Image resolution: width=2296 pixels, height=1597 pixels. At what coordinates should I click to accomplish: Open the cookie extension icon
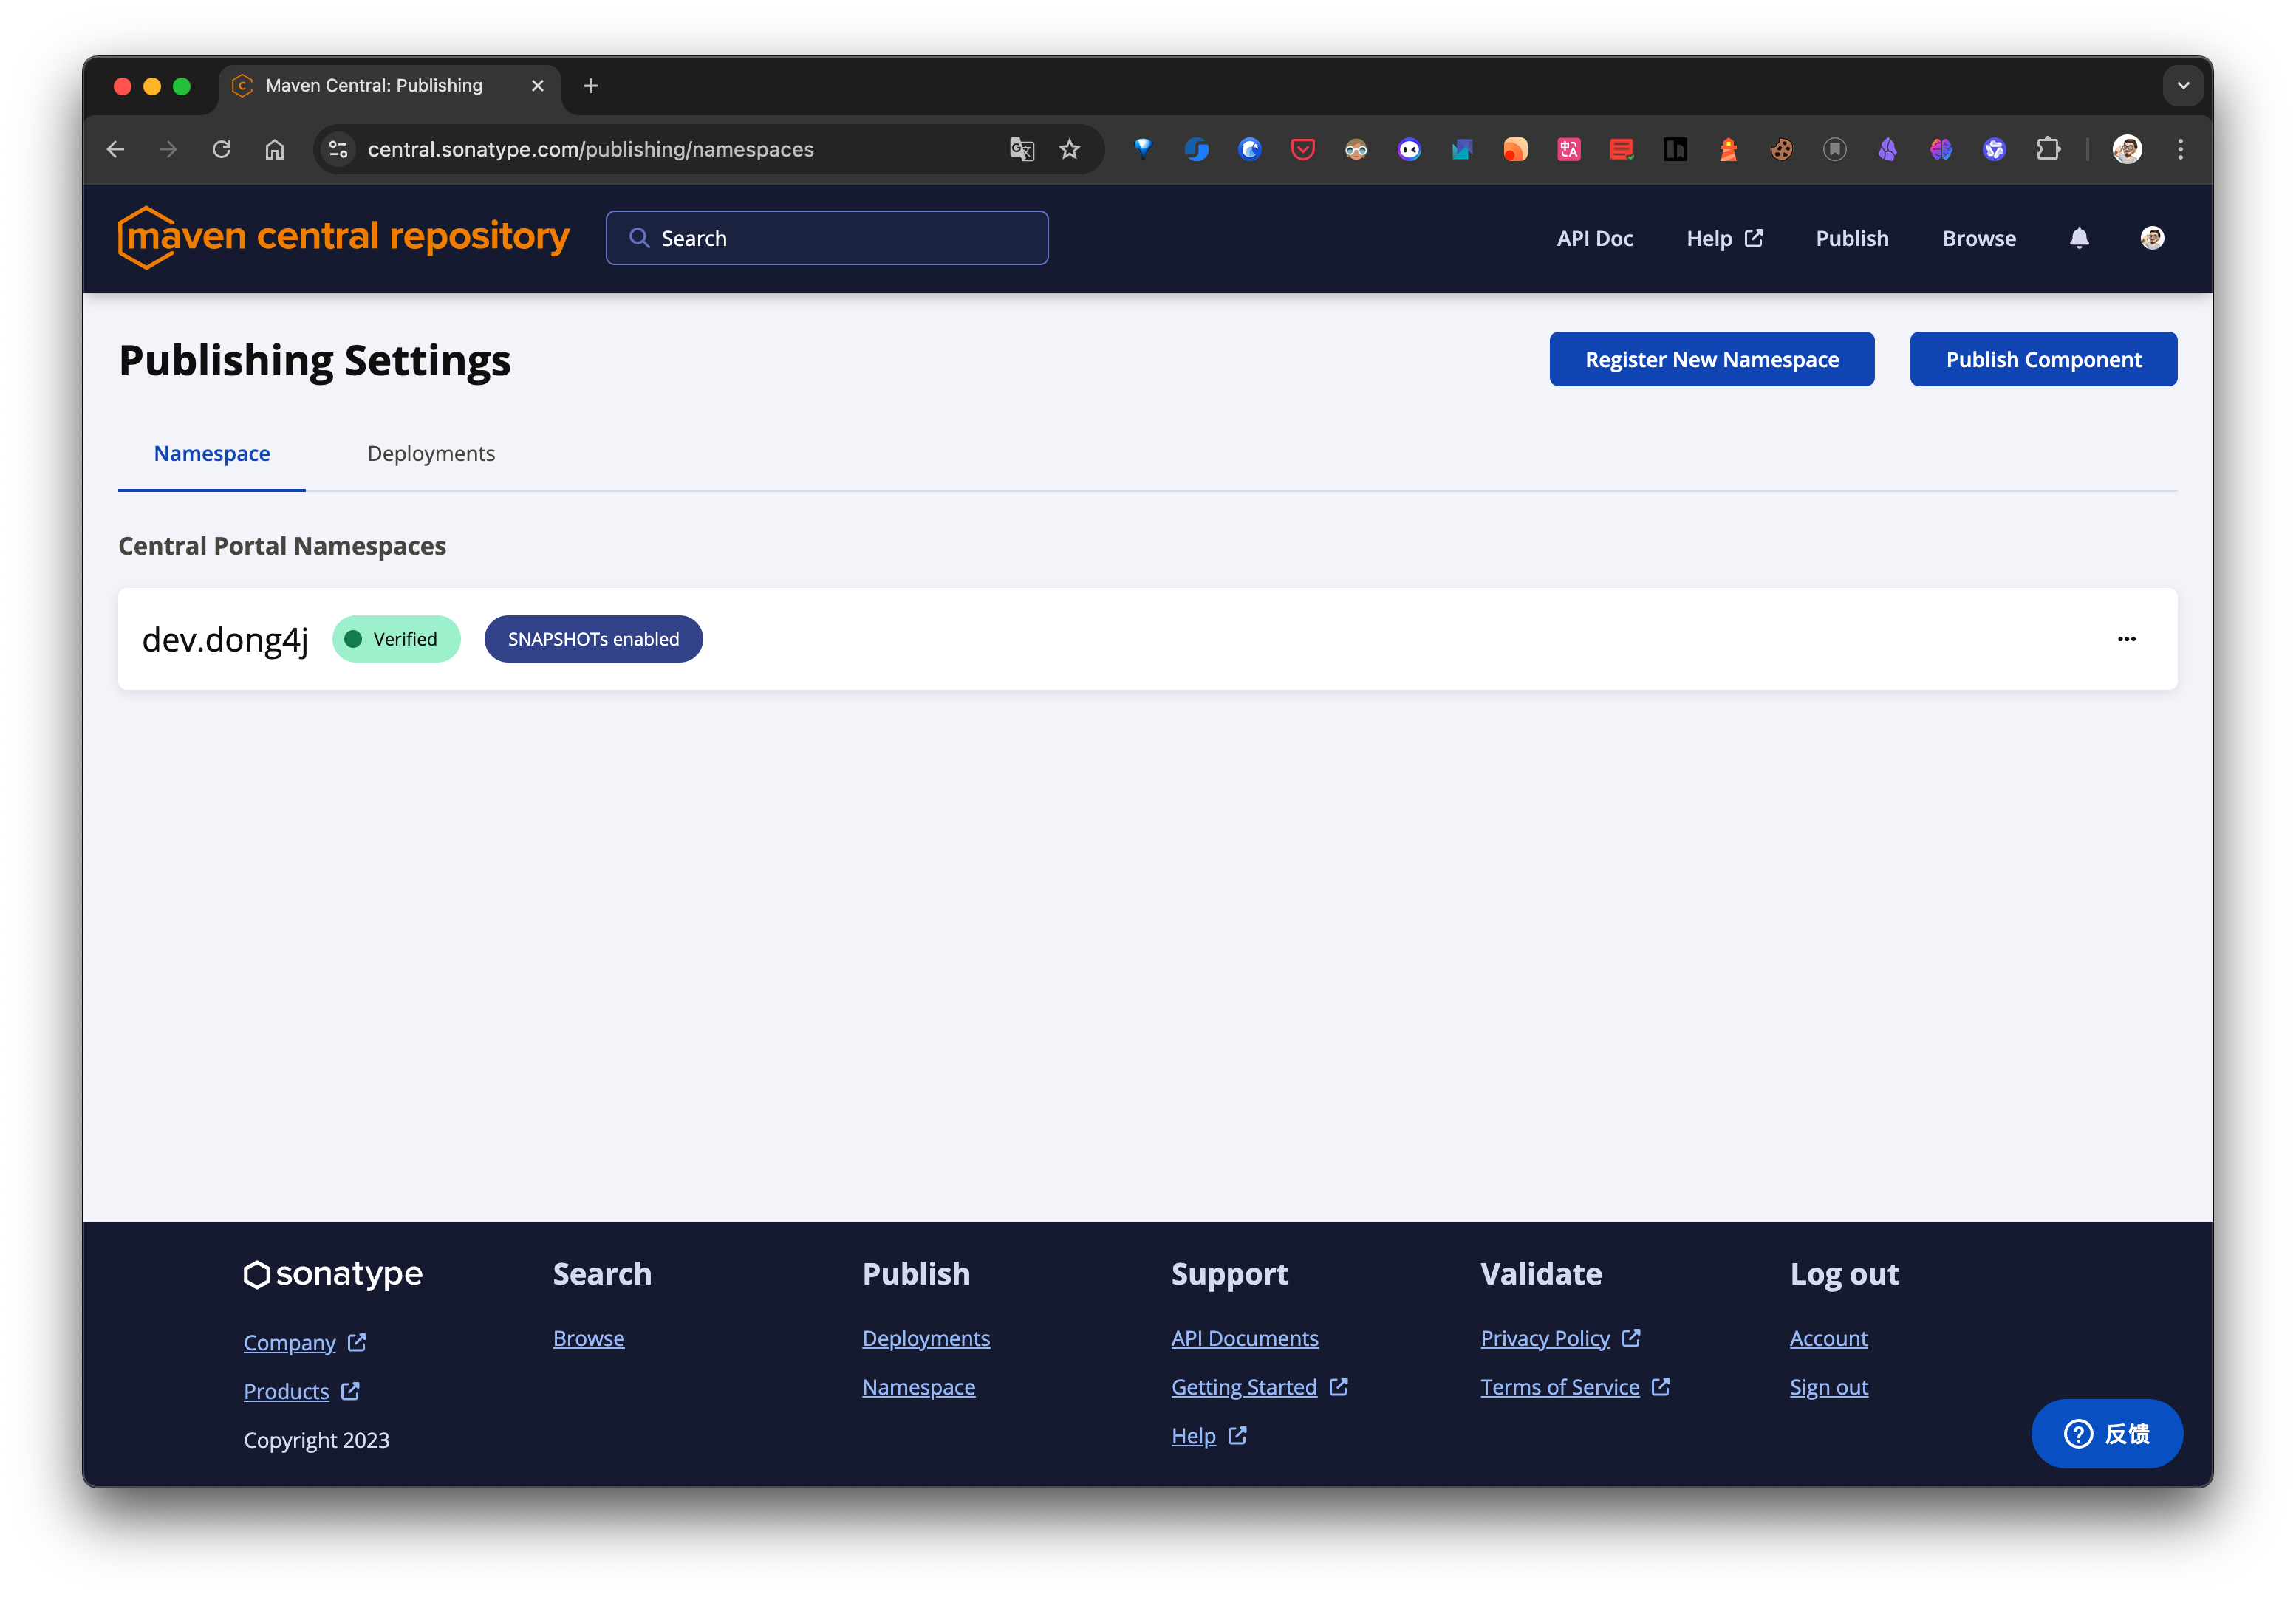[x=1781, y=149]
